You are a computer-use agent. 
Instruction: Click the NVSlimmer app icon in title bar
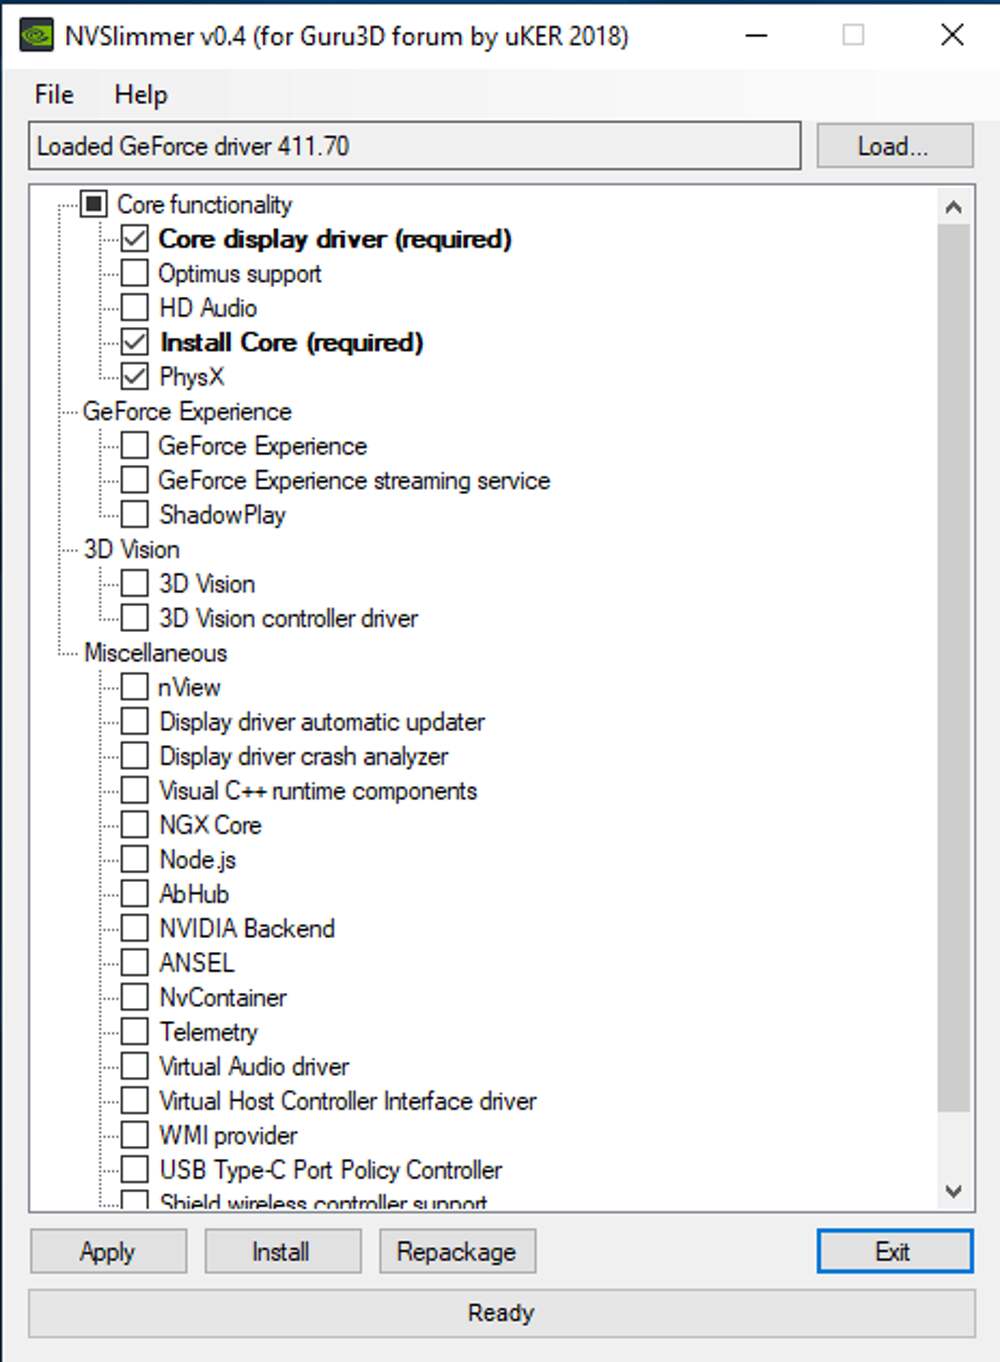37,35
